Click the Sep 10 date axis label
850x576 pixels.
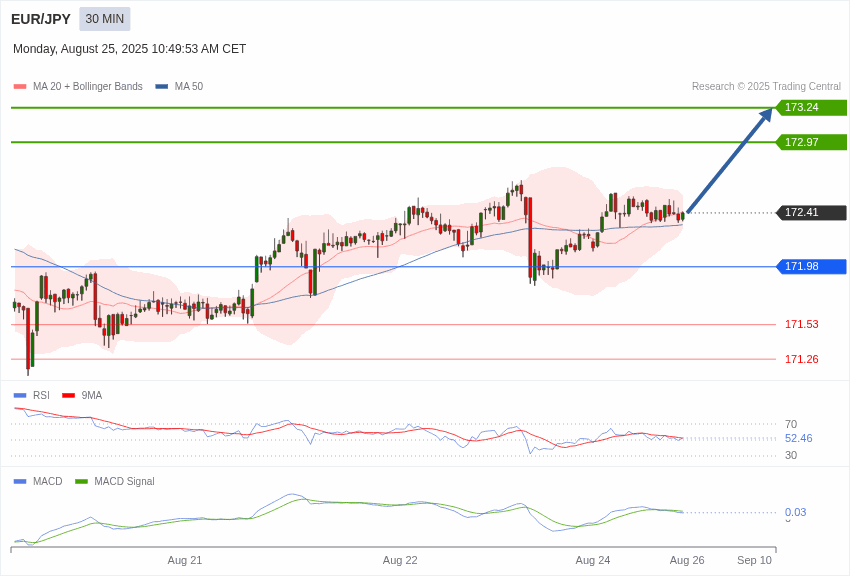pyautogui.click(x=754, y=560)
